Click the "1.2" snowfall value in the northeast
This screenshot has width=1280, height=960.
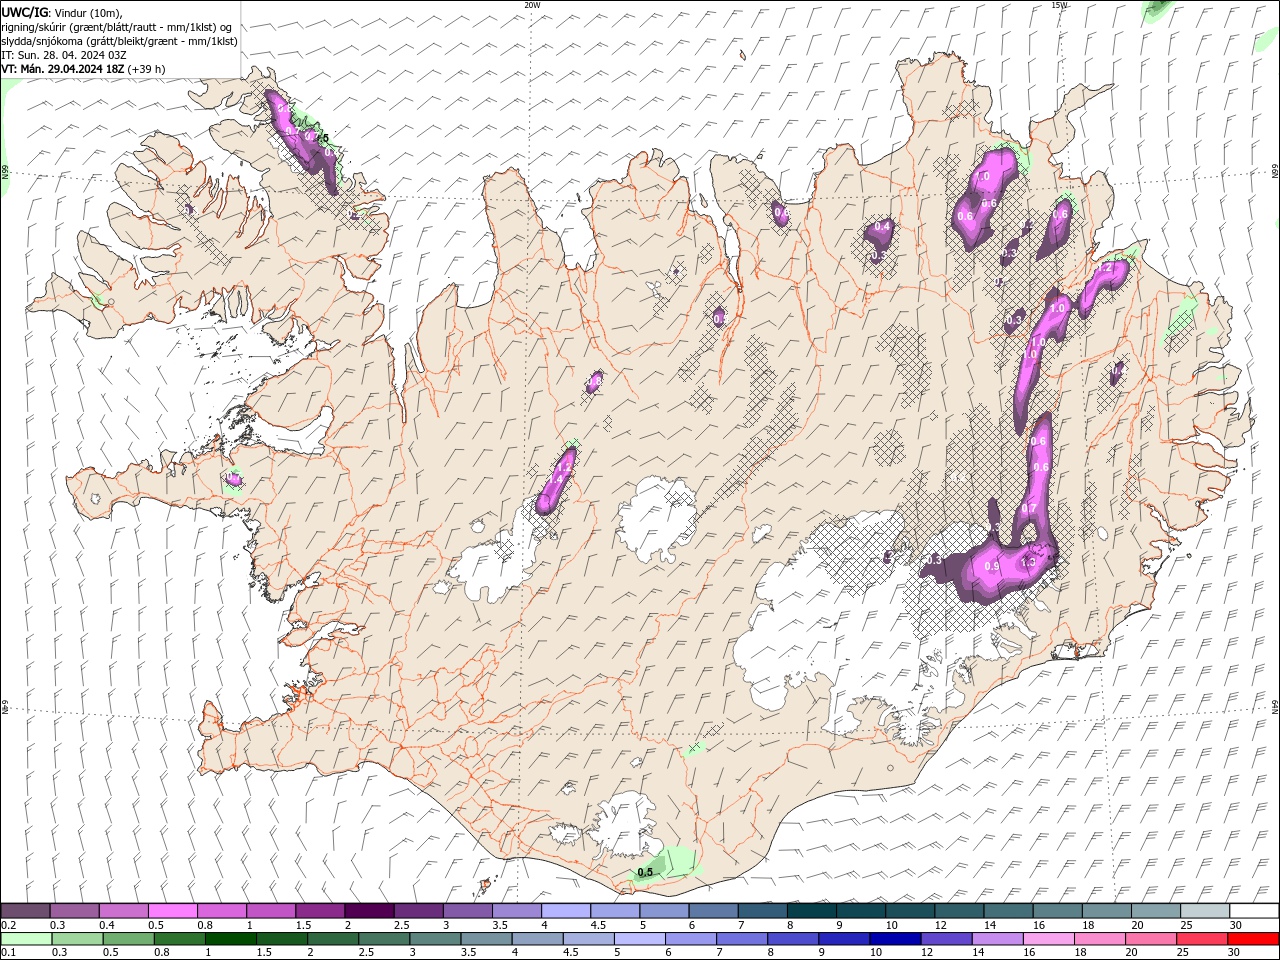[1104, 268]
